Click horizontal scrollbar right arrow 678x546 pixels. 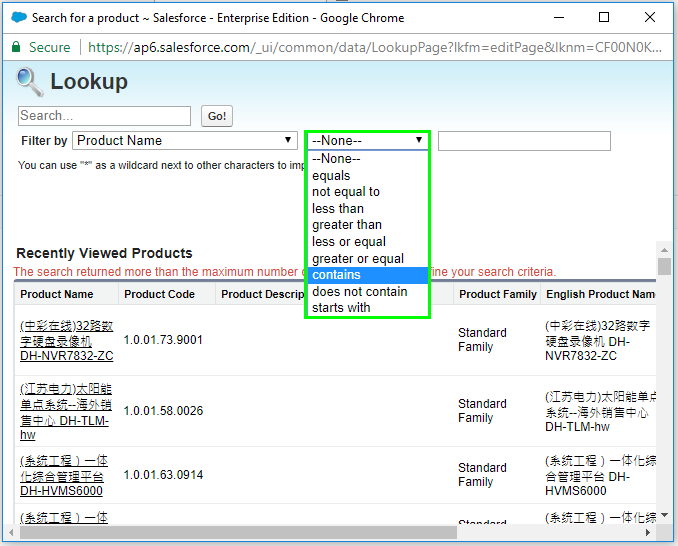pos(647,533)
